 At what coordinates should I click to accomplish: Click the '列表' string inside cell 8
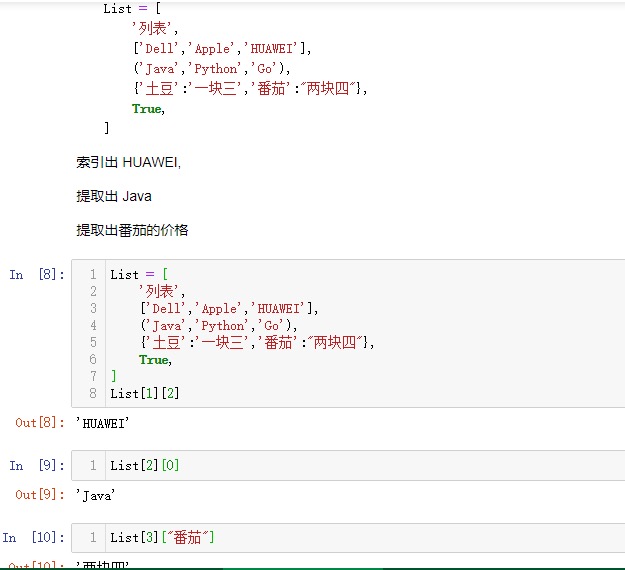pos(162,291)
